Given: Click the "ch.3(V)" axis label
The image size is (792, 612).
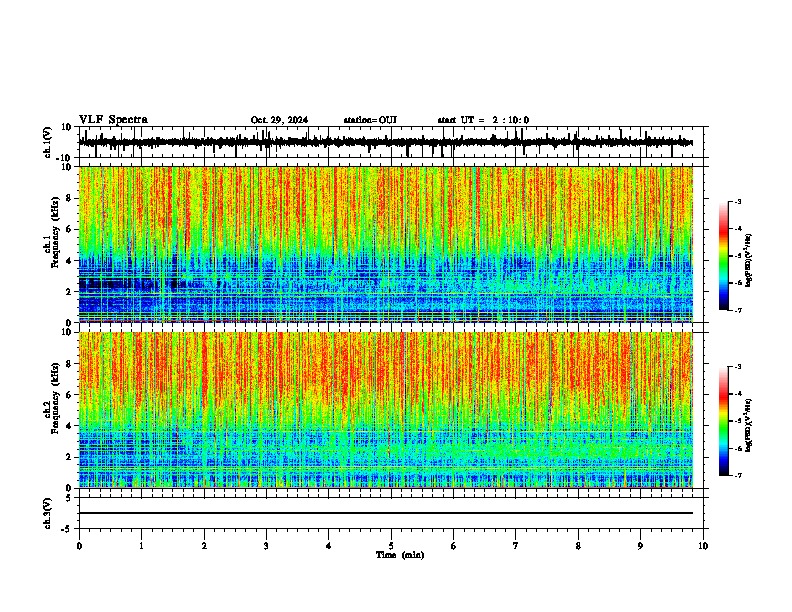Looking at the screenshot, I should (48, 513).
